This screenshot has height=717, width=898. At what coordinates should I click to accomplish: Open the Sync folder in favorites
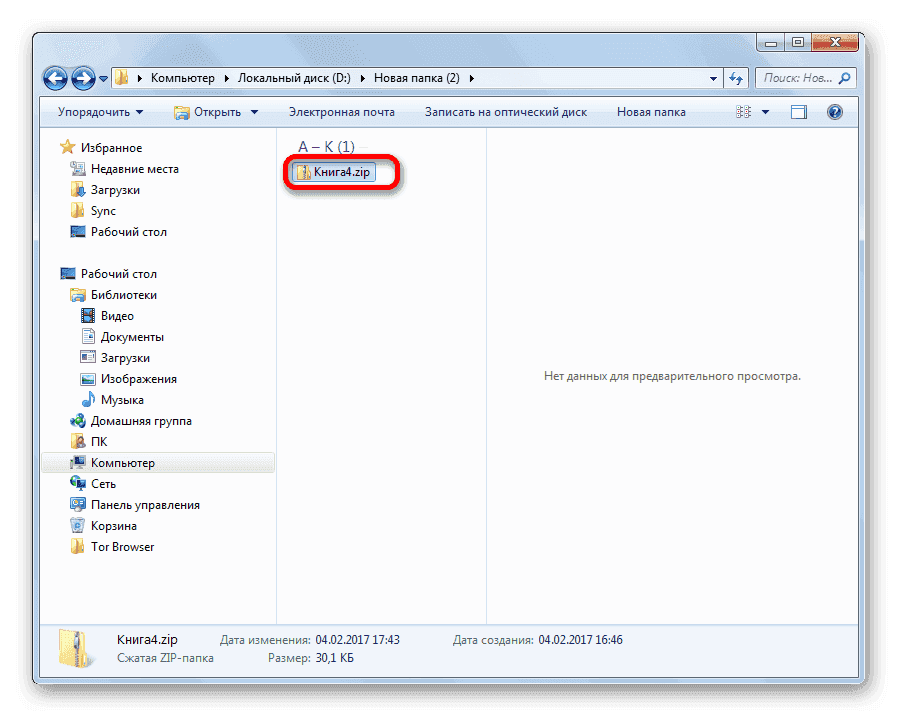[x=103, y=211]
